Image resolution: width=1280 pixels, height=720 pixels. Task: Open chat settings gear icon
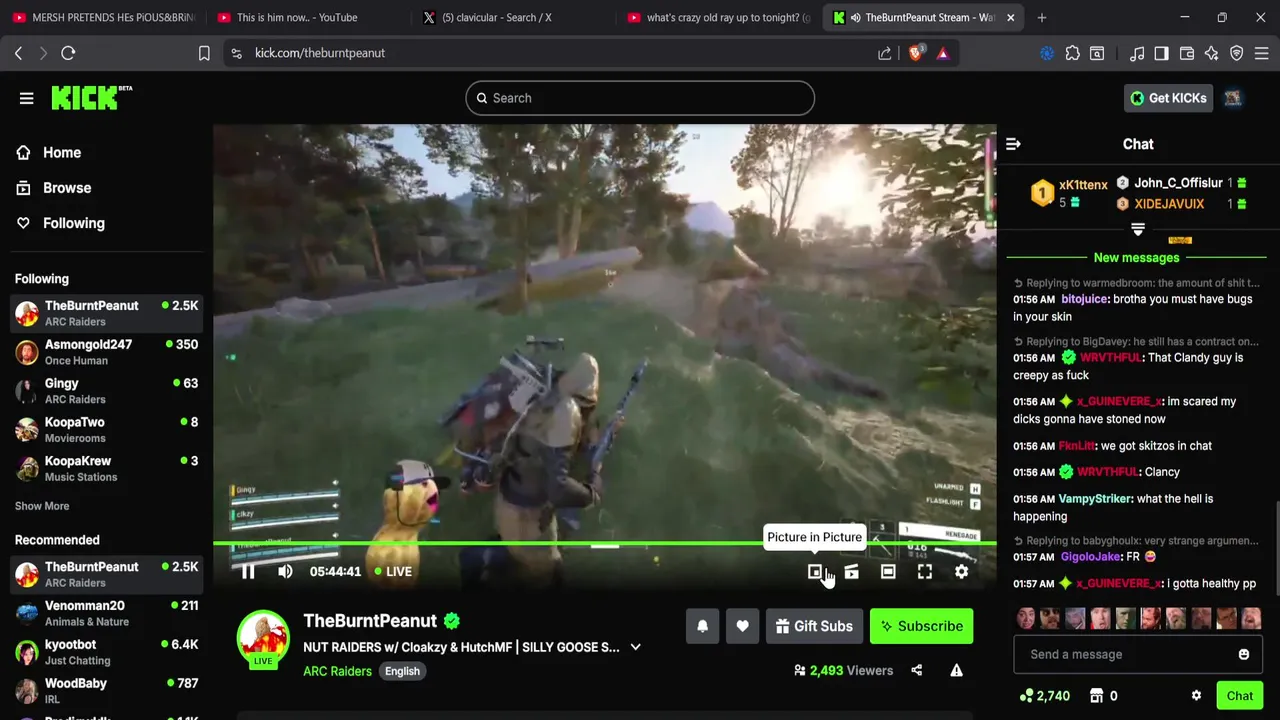coord(1196,696)
